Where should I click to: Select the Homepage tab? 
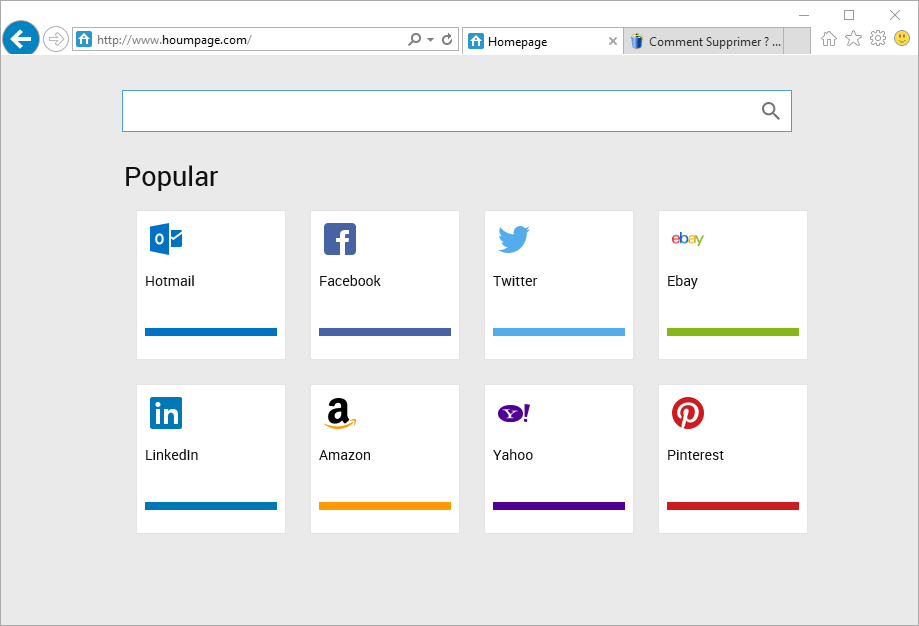[542, 41]
